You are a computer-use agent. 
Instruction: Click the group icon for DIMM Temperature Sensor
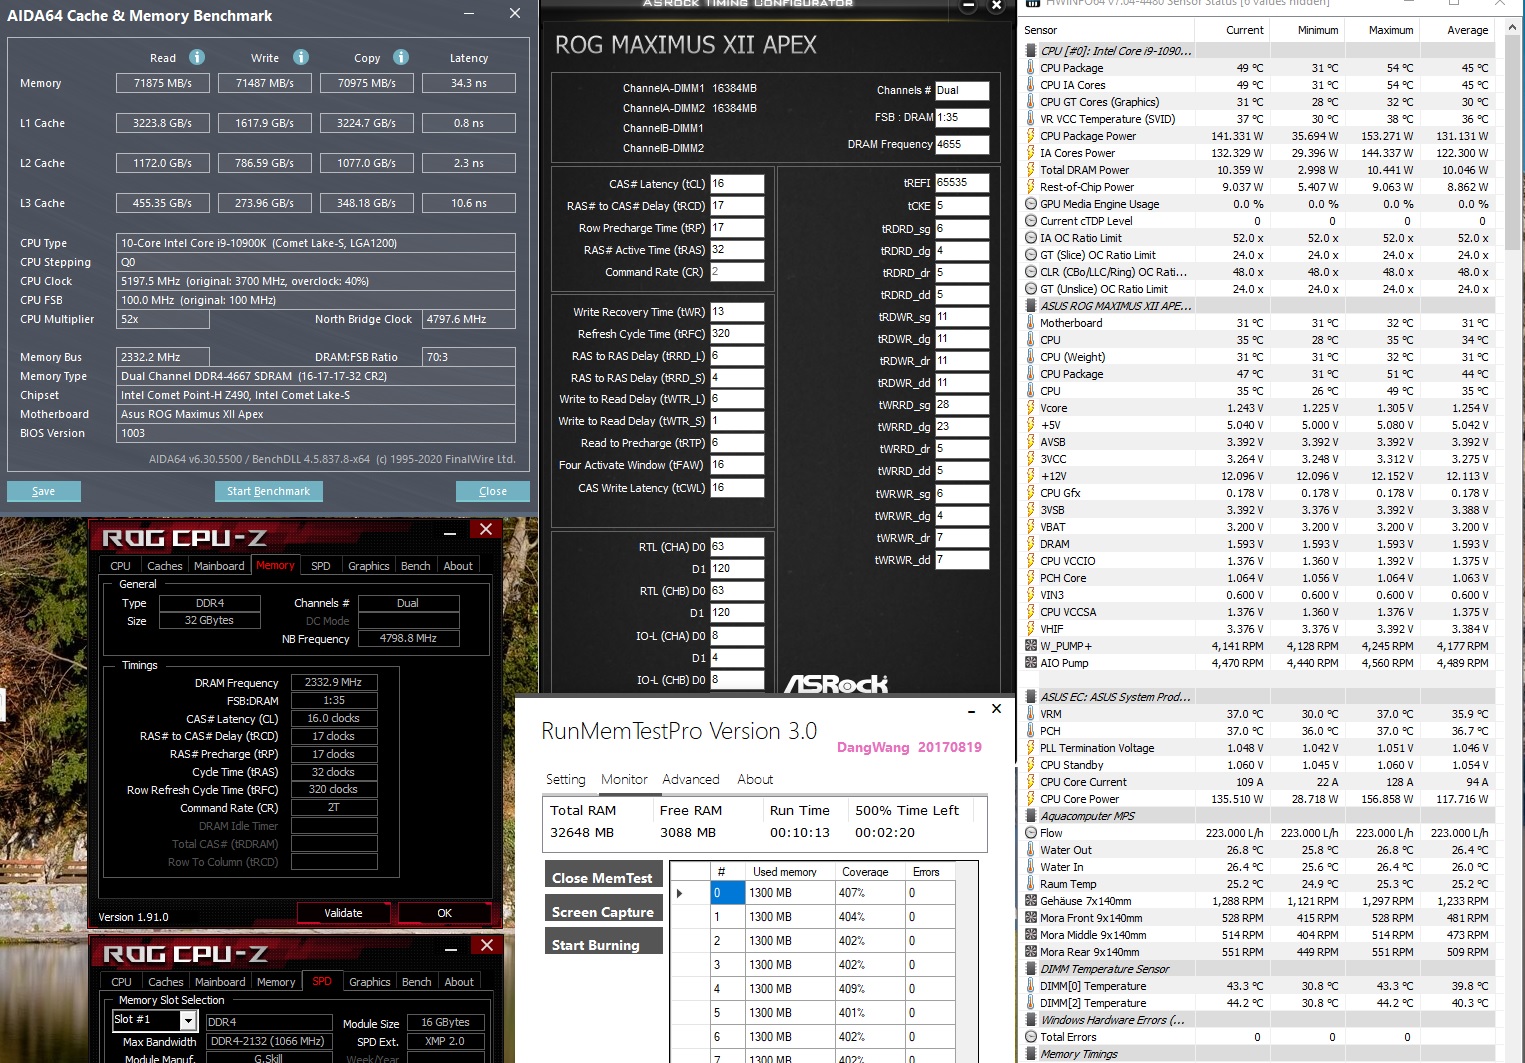click(x=1031, y=969)
